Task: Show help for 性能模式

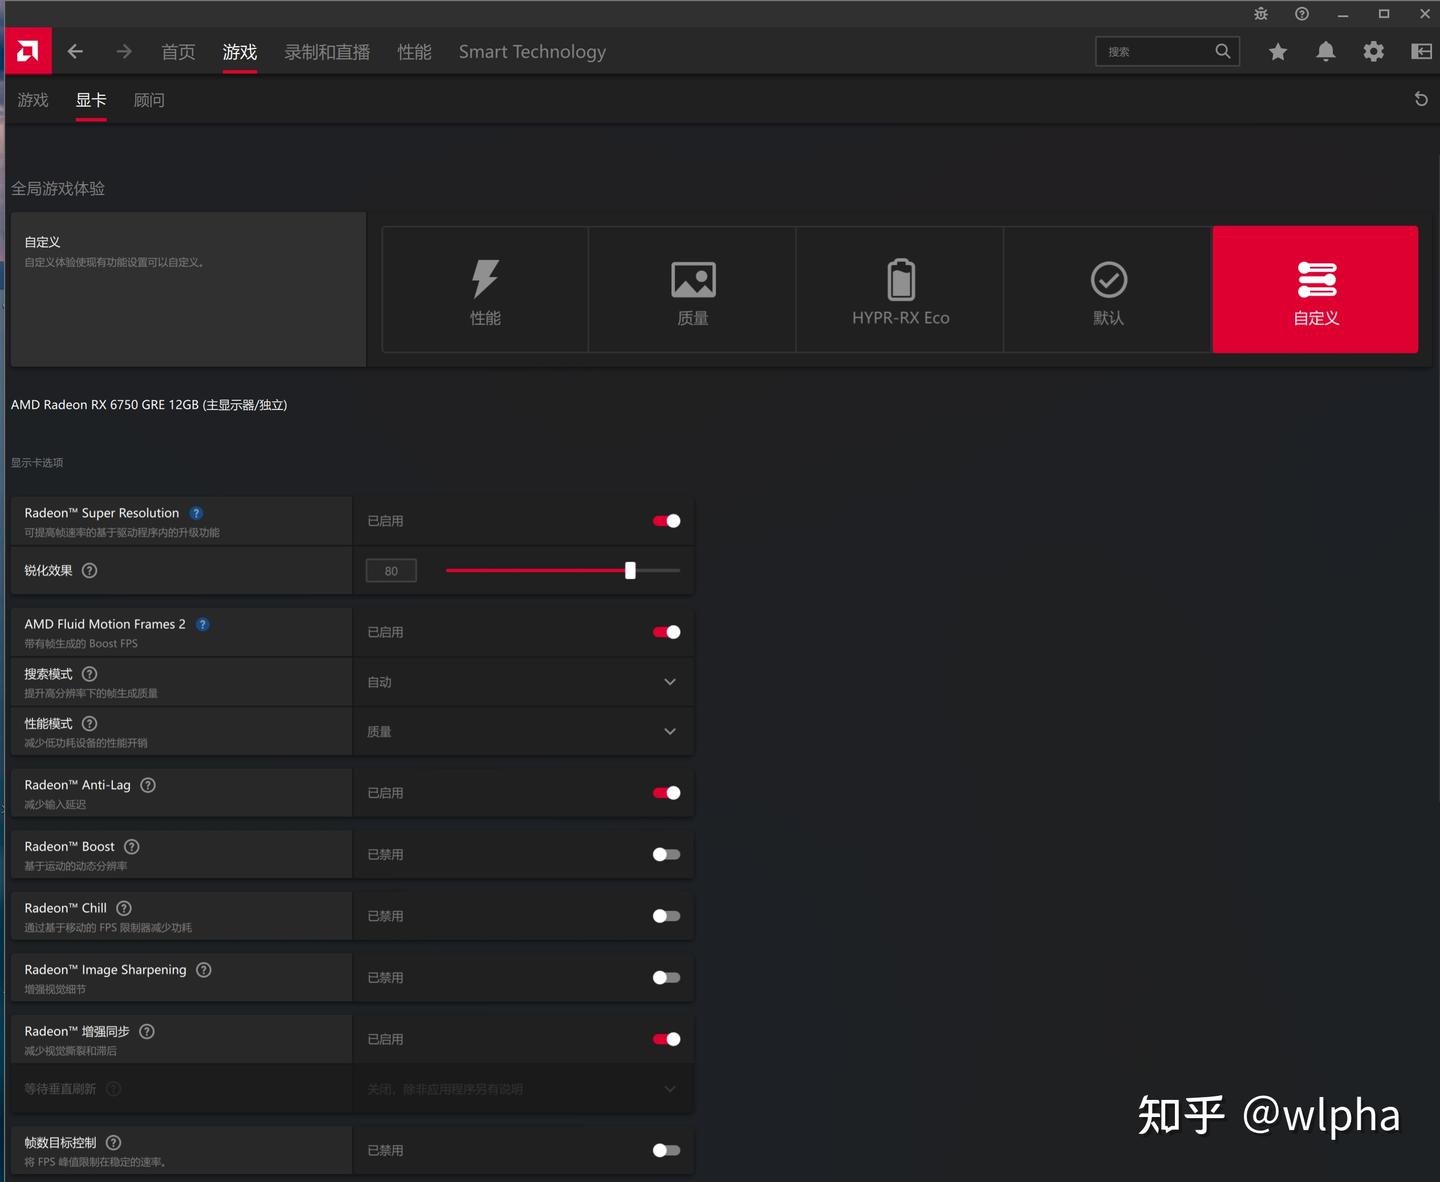Action: coord(90,724)
